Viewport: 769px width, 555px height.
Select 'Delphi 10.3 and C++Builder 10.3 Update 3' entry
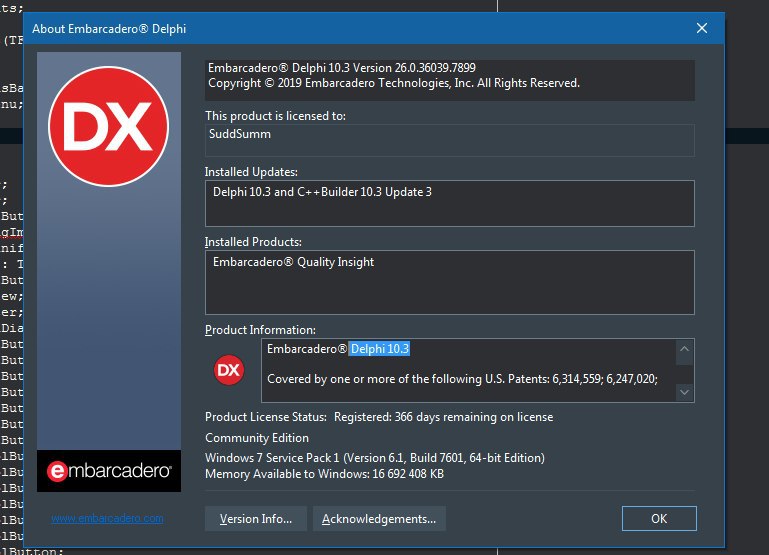(x=322, y=192)
